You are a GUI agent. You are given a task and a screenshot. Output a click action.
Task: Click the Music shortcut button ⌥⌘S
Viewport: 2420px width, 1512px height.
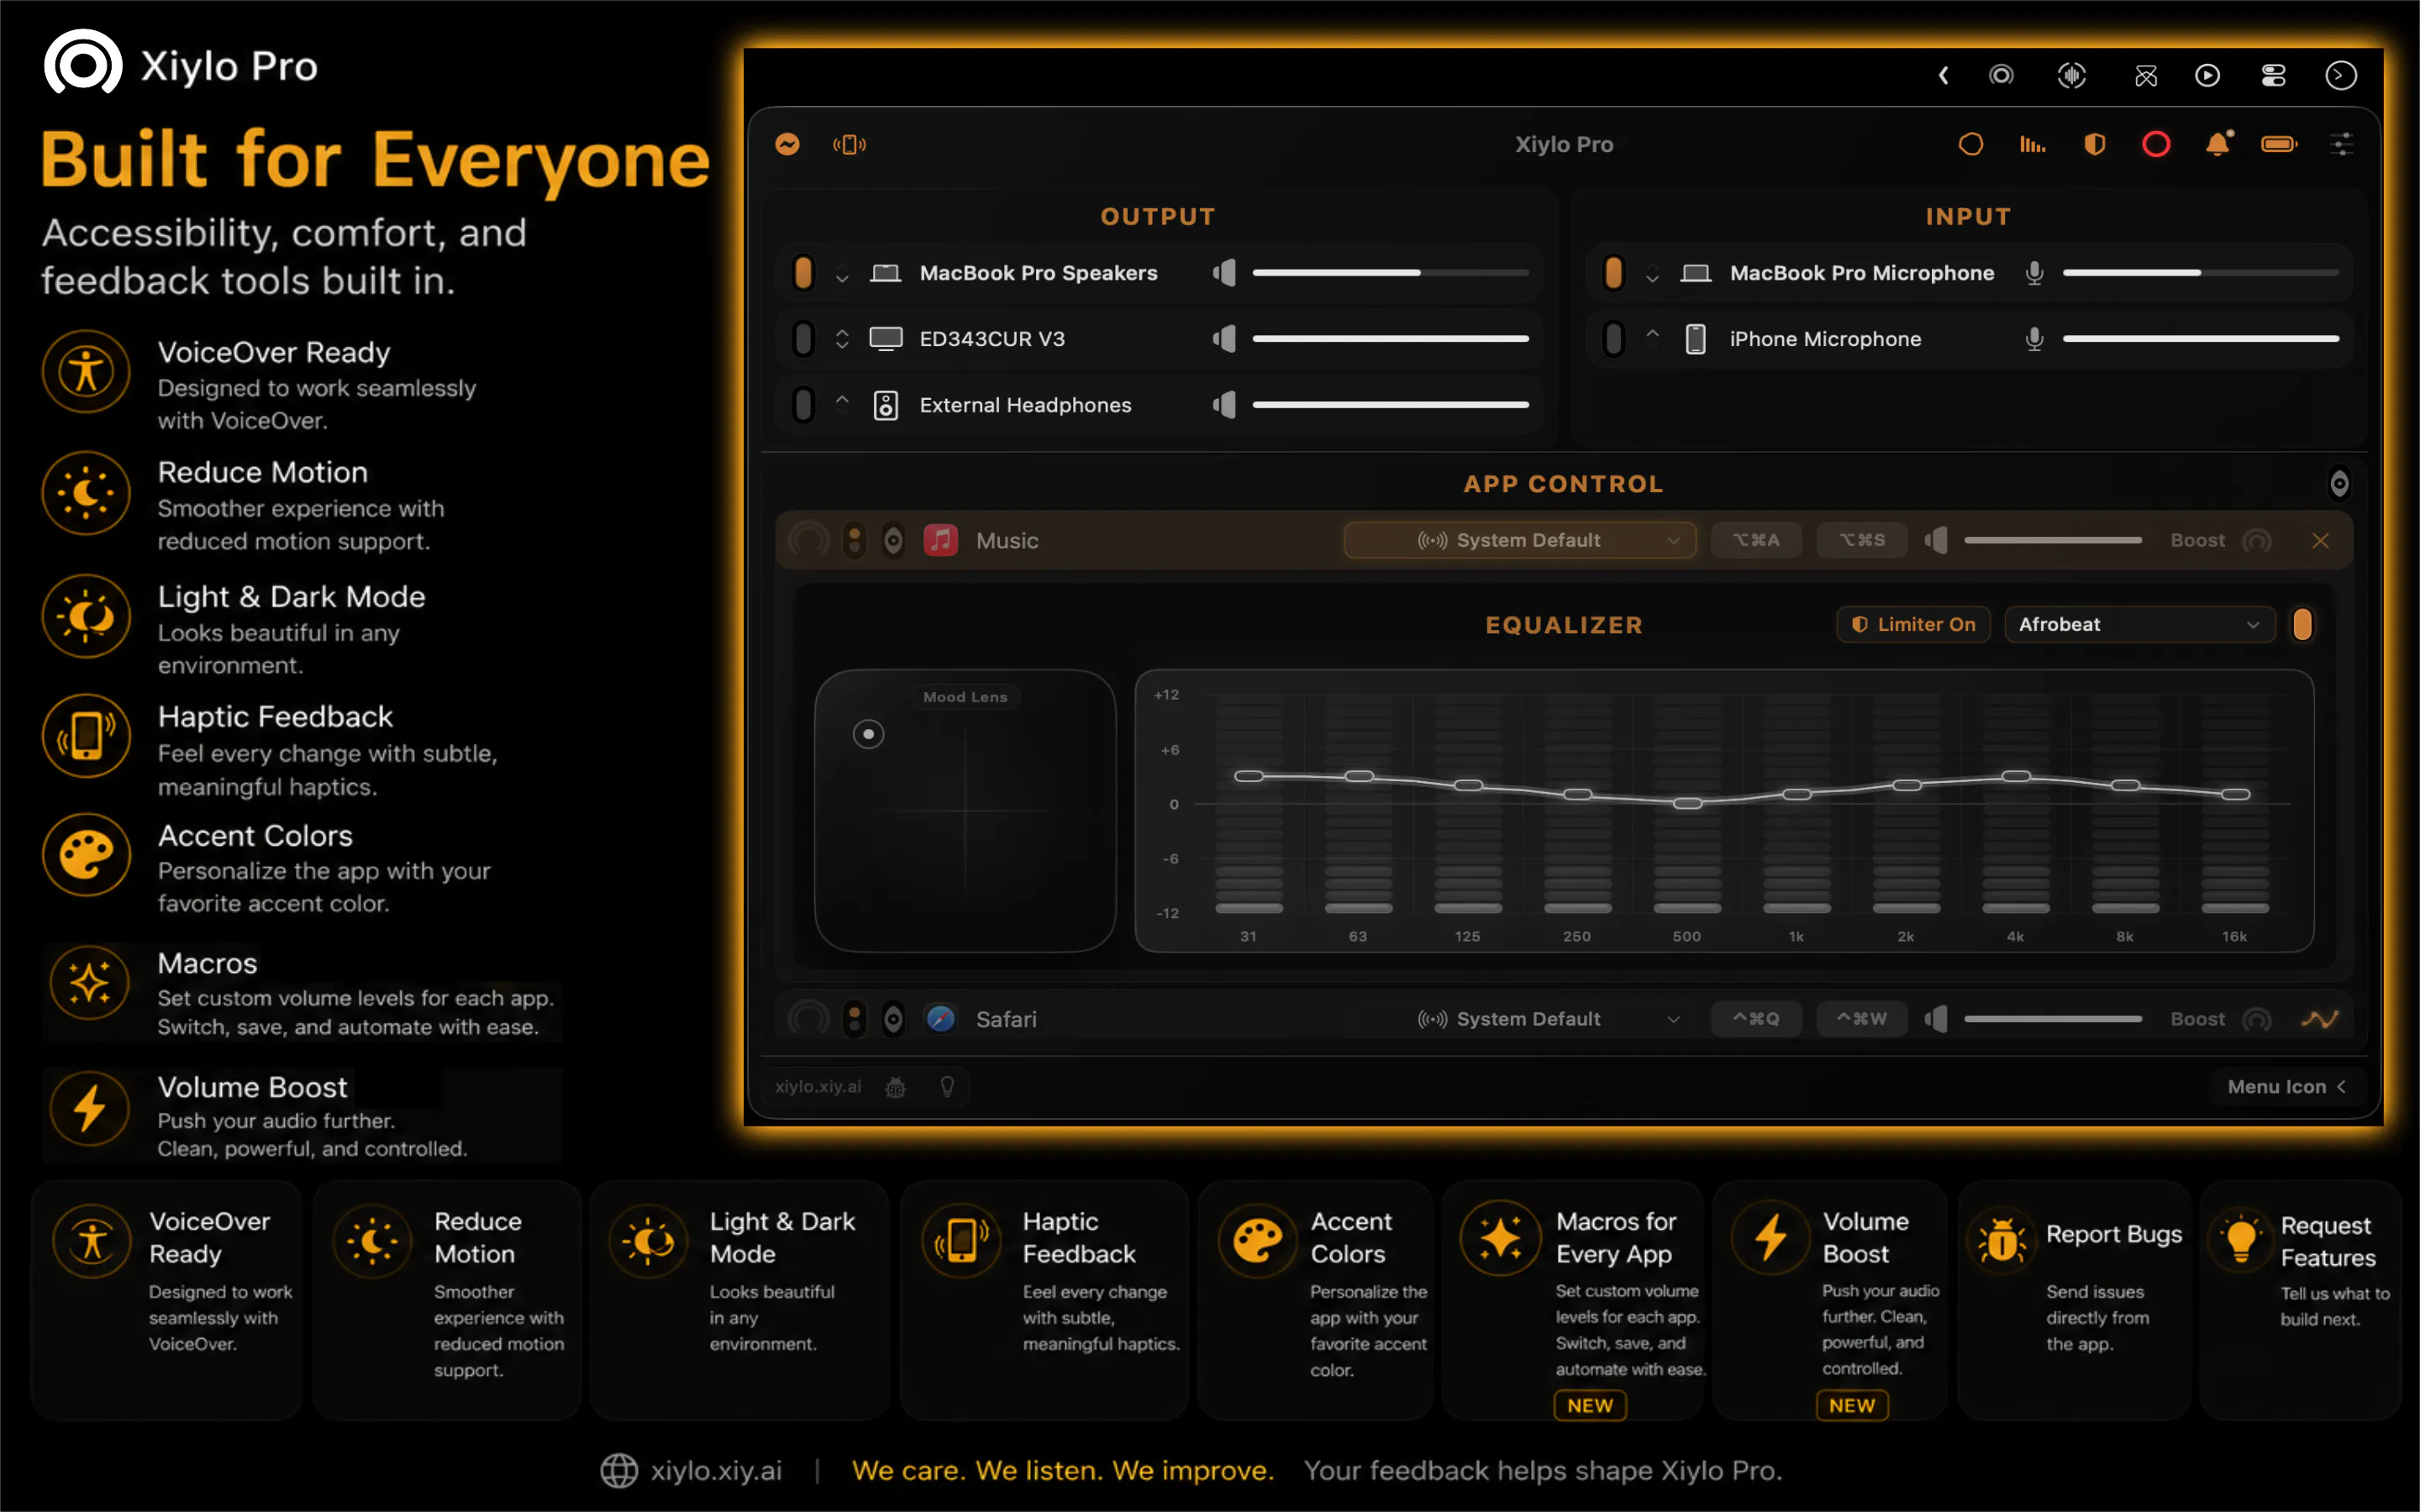1862,540
